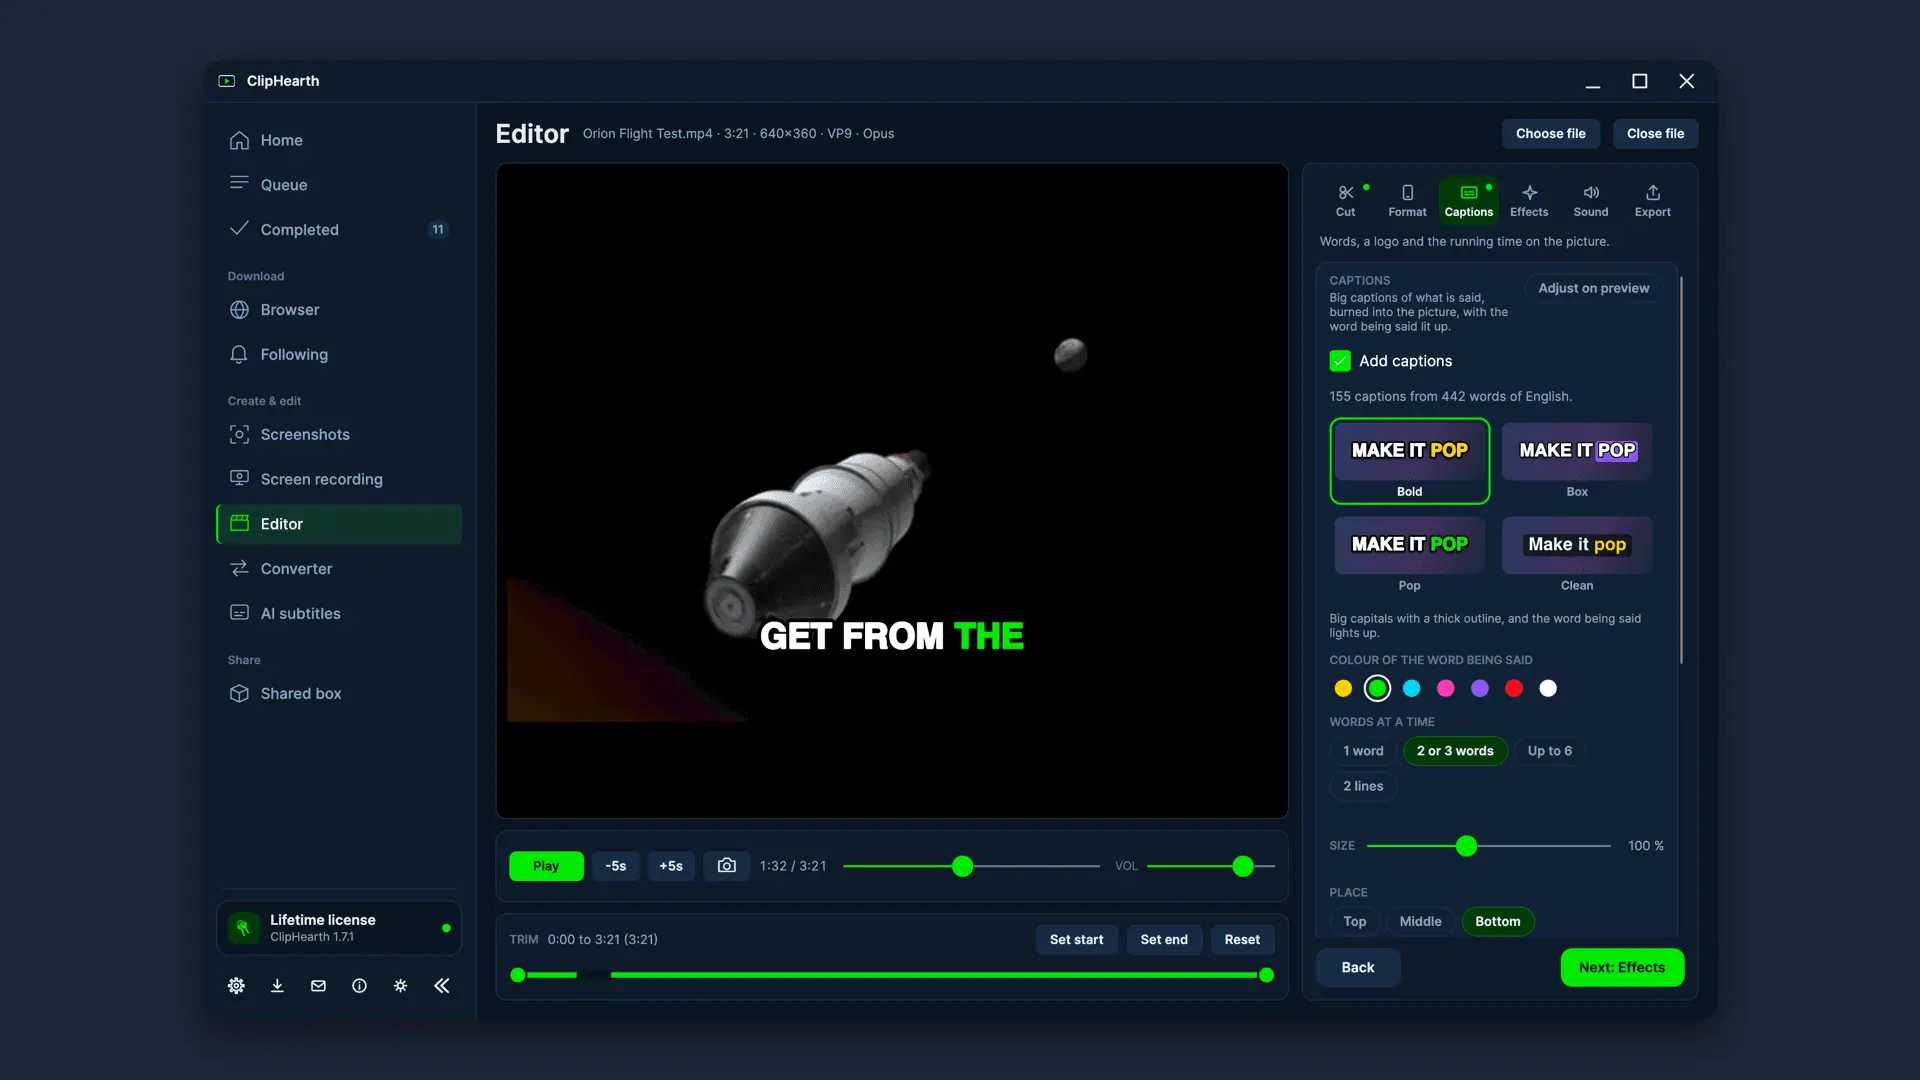The width and height of the screenshot is (1920, 1080).
Task: Toggle the light/dark theme sun icon
Action: (x=400, y=986)
